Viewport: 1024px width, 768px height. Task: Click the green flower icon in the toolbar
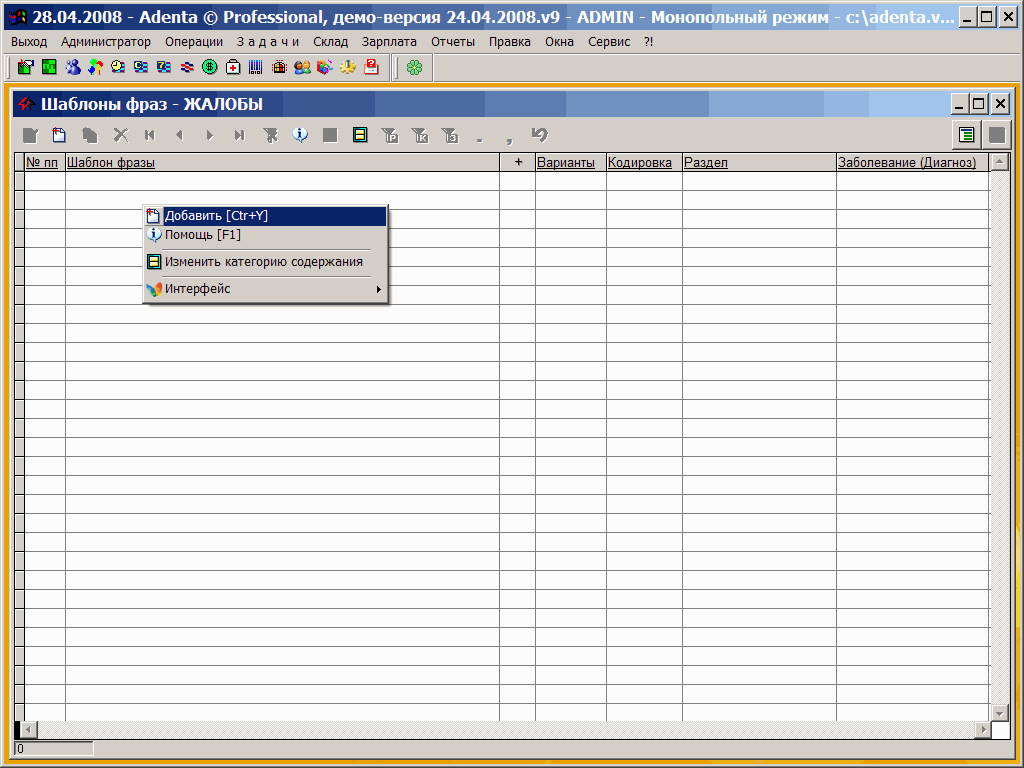coord(414,67)
